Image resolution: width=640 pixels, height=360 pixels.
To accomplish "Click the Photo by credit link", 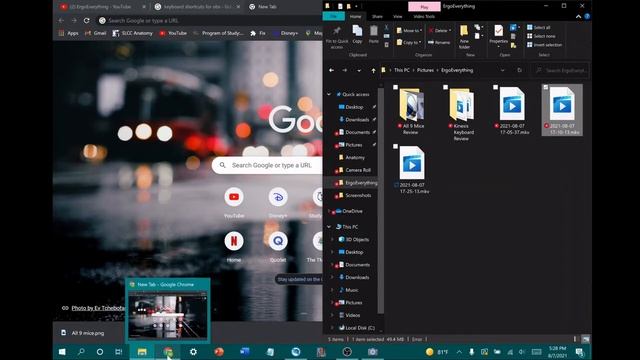I will click(x=98, y=308).
